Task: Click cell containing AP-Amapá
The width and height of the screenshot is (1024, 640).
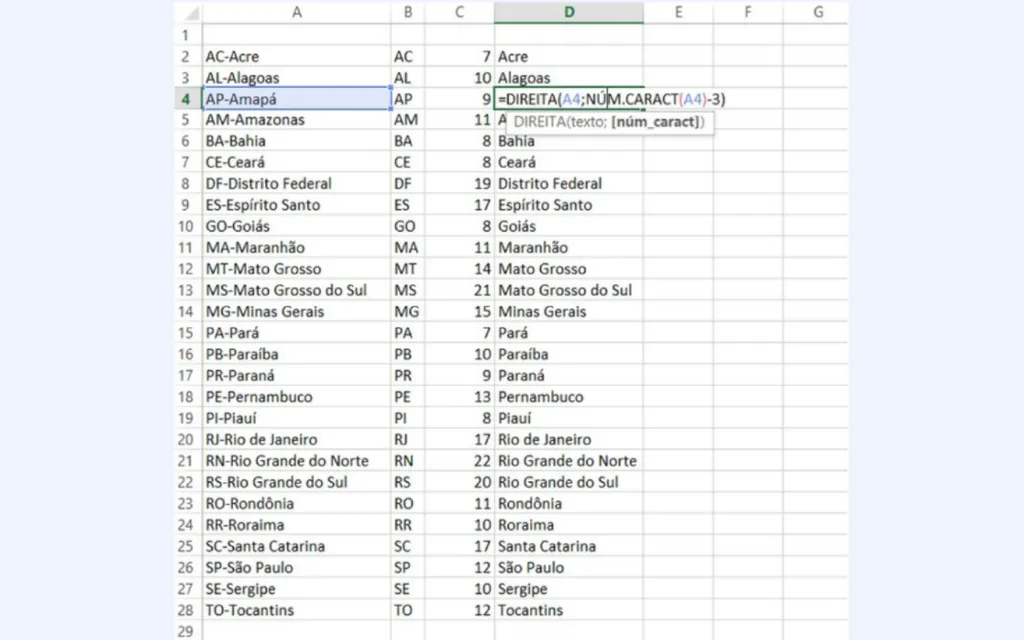Action: (296, 99)
